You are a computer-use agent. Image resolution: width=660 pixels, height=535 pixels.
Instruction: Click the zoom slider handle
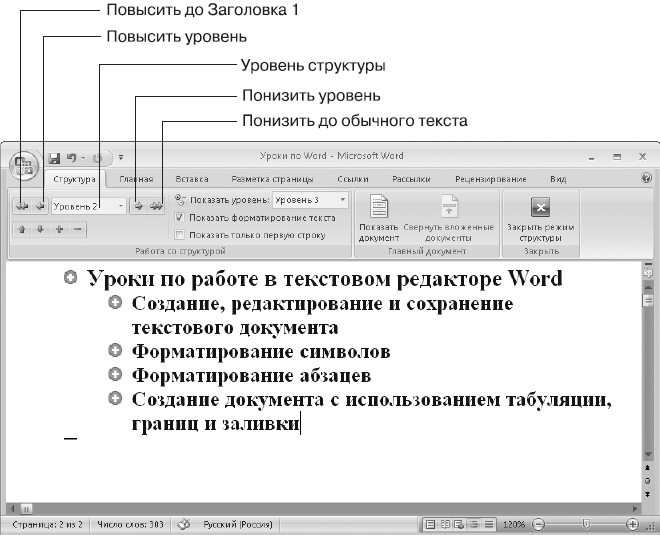pyautogui.click(x=585, y=524)
